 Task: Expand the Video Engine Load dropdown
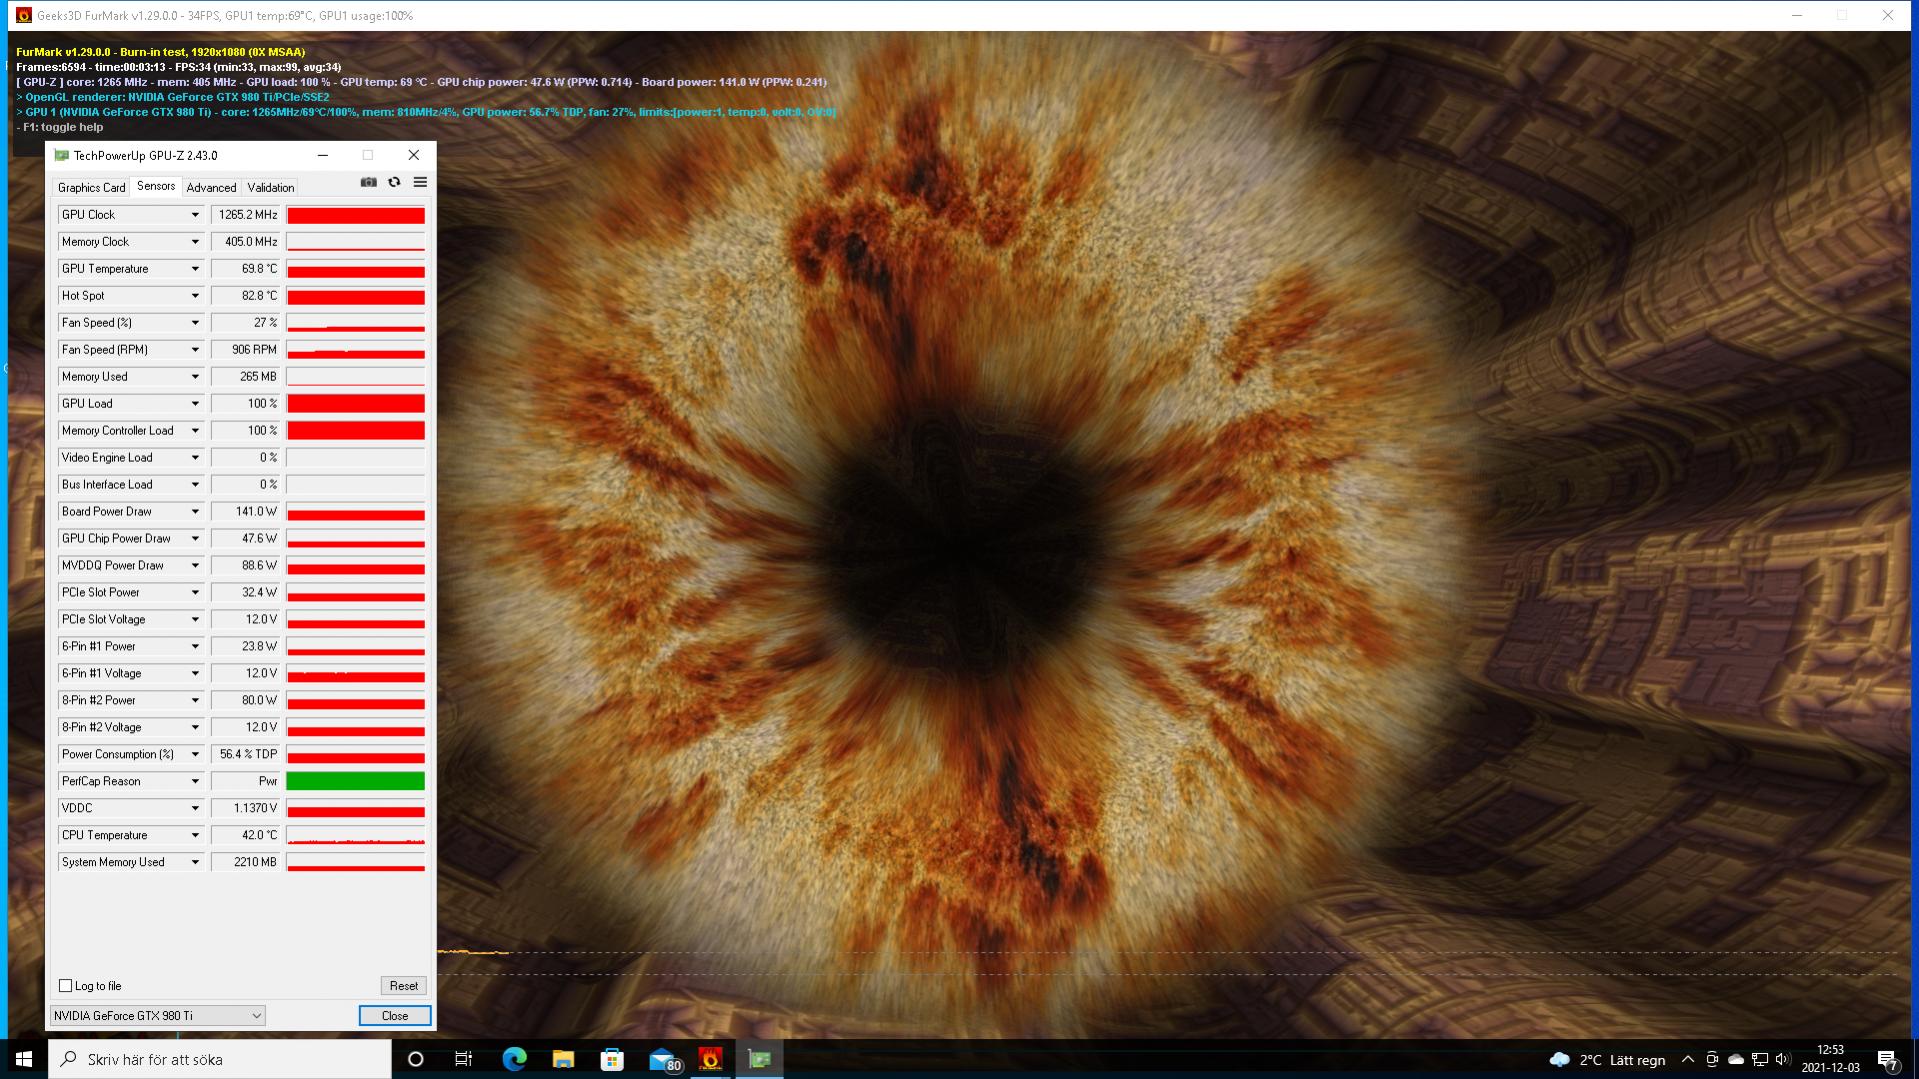point(195,458)
